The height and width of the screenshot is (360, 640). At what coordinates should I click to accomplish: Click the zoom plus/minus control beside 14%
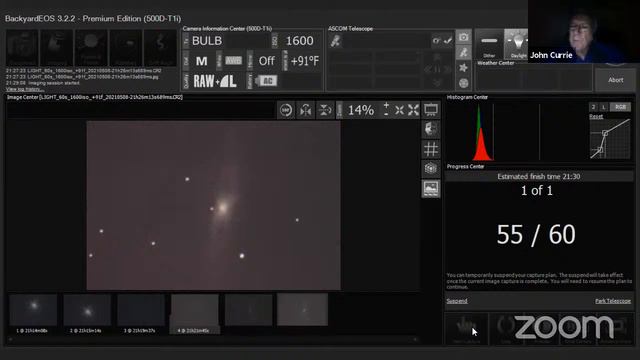386,110
